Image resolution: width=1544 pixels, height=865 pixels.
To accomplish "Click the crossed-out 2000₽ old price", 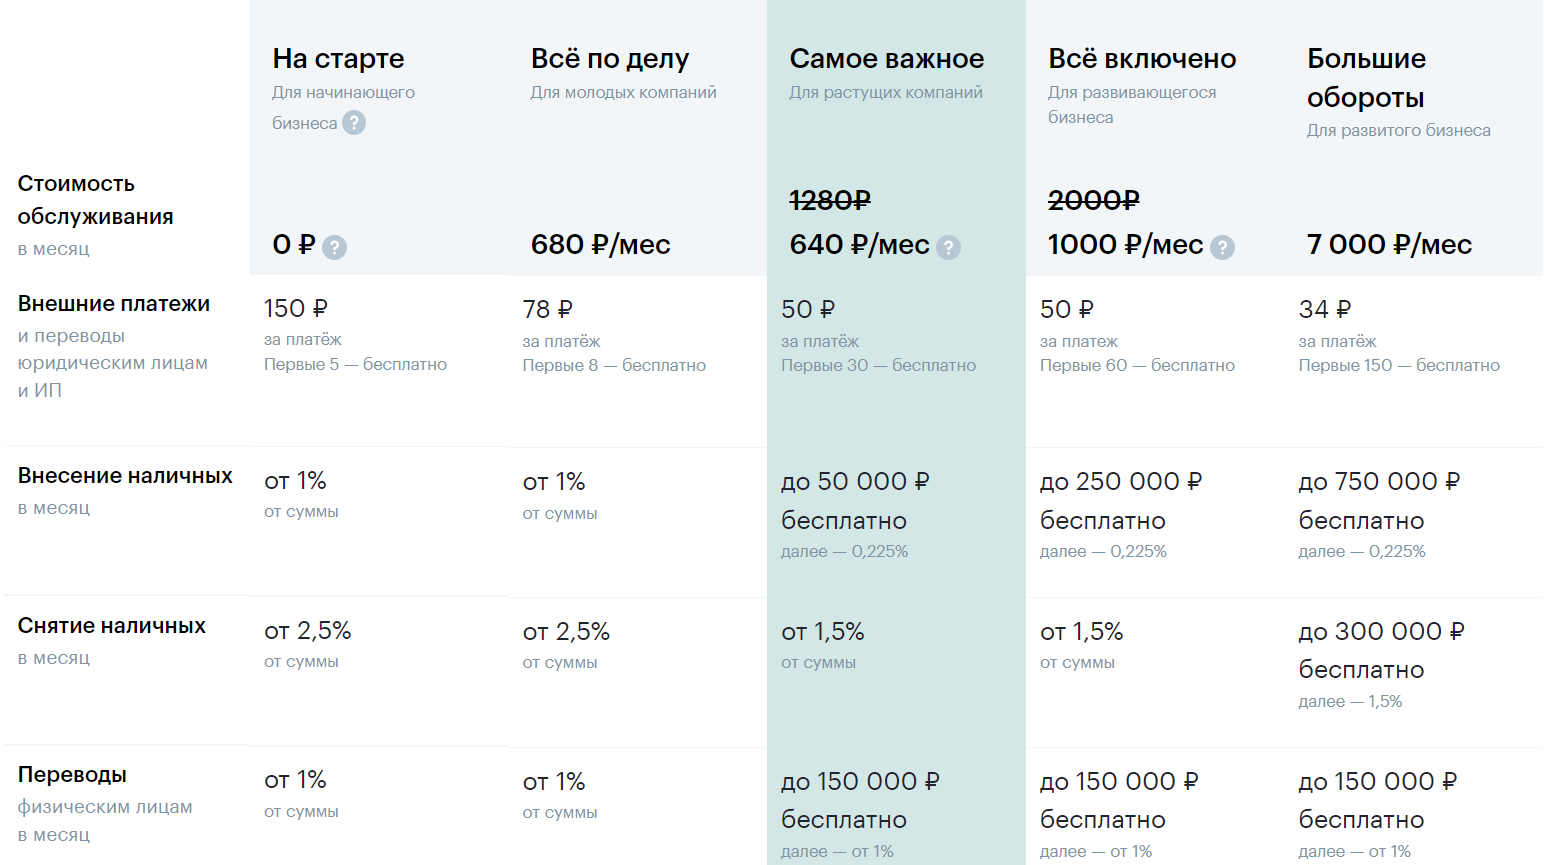I will (1093, 201).
